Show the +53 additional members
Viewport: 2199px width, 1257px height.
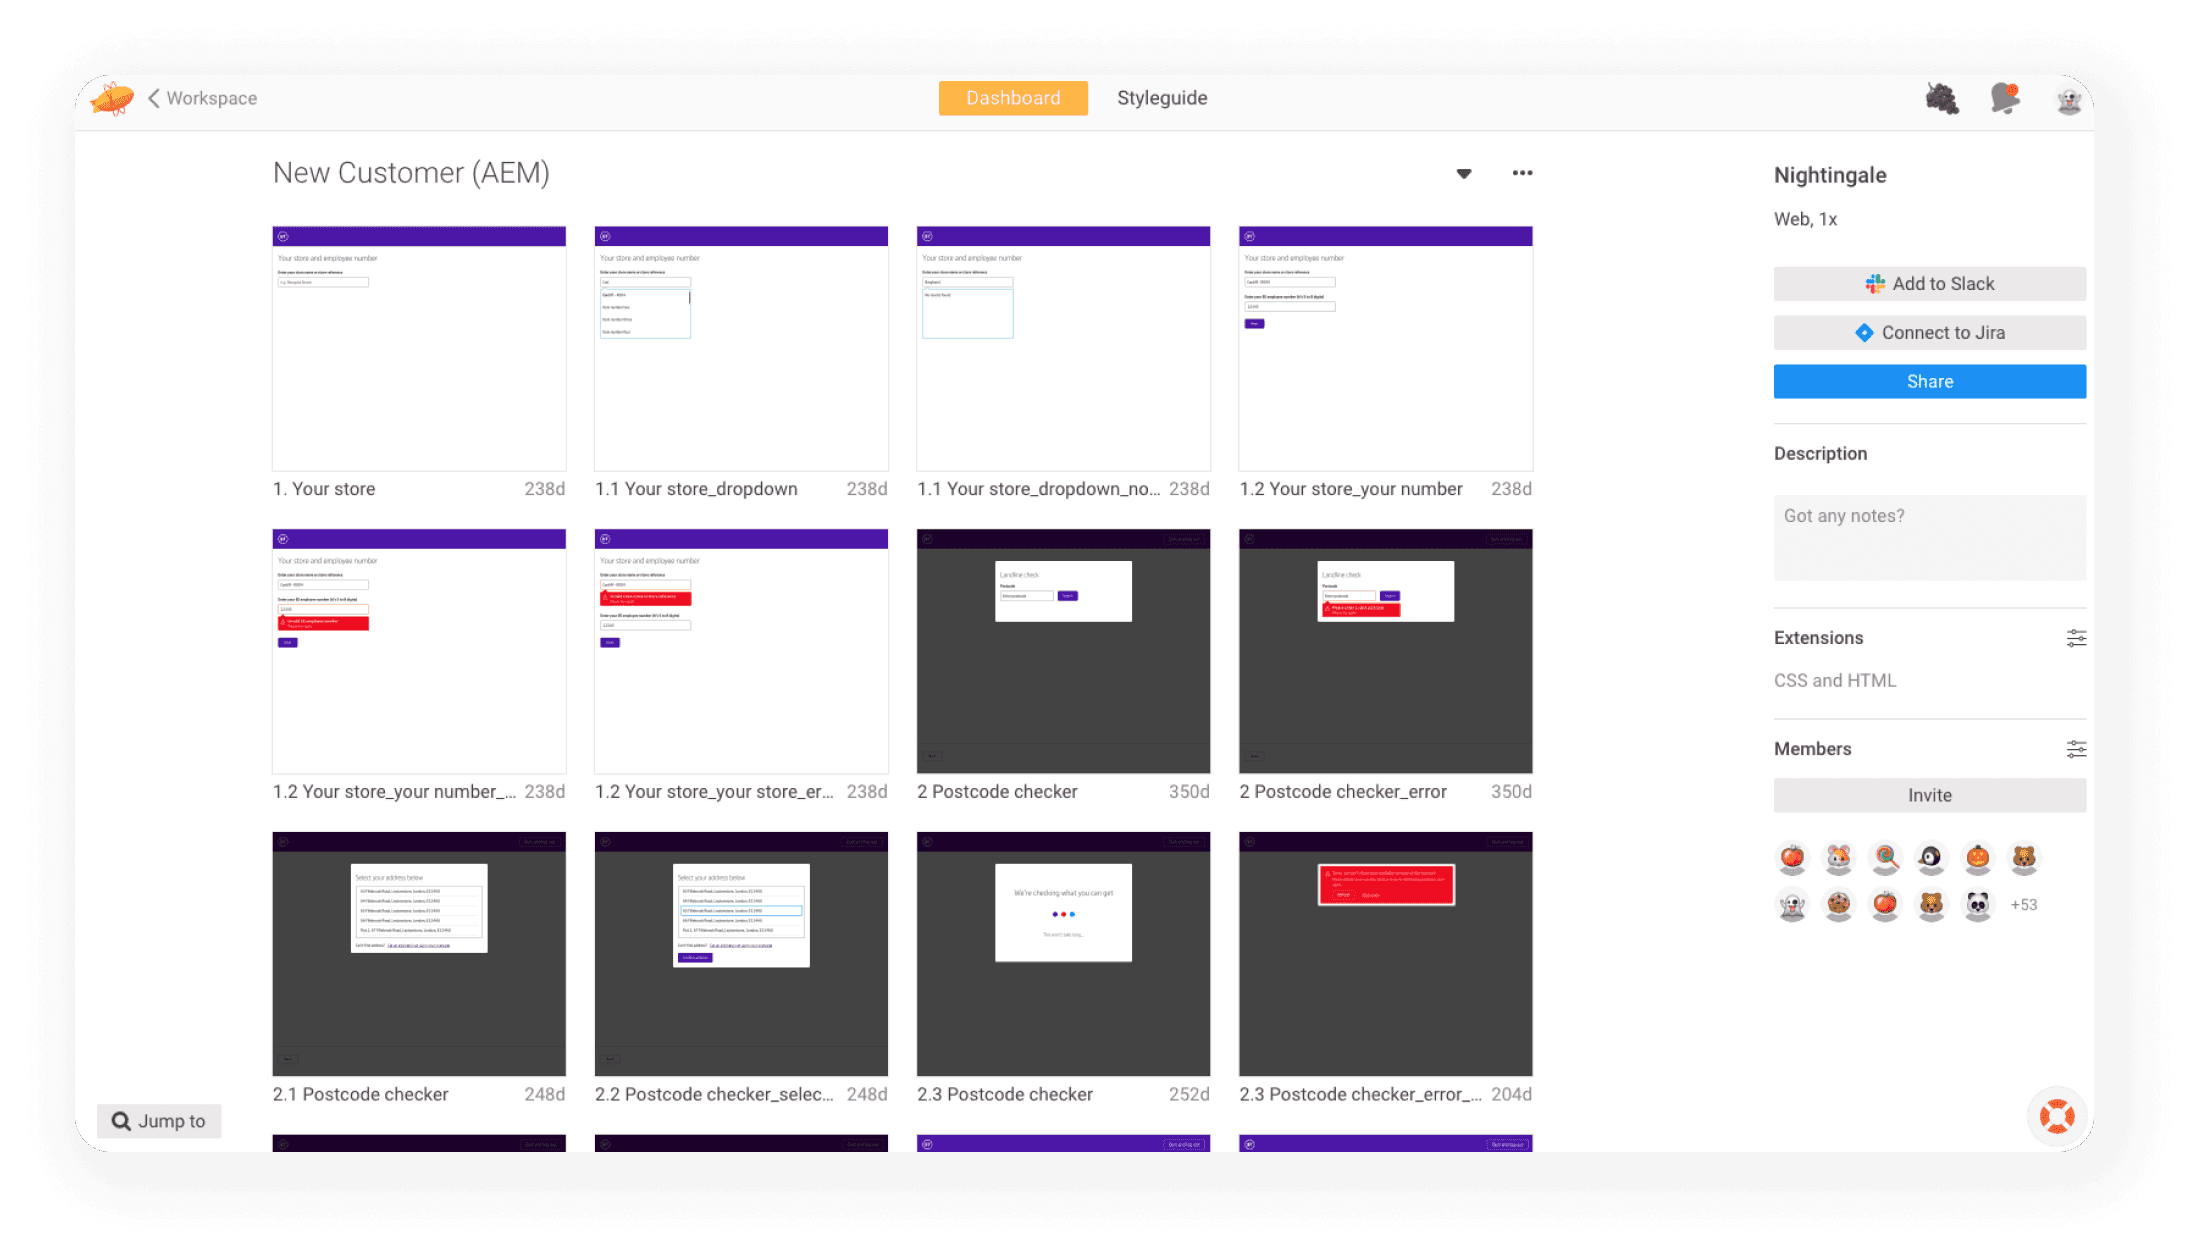pyautogui.click(x=2023, y=904)
